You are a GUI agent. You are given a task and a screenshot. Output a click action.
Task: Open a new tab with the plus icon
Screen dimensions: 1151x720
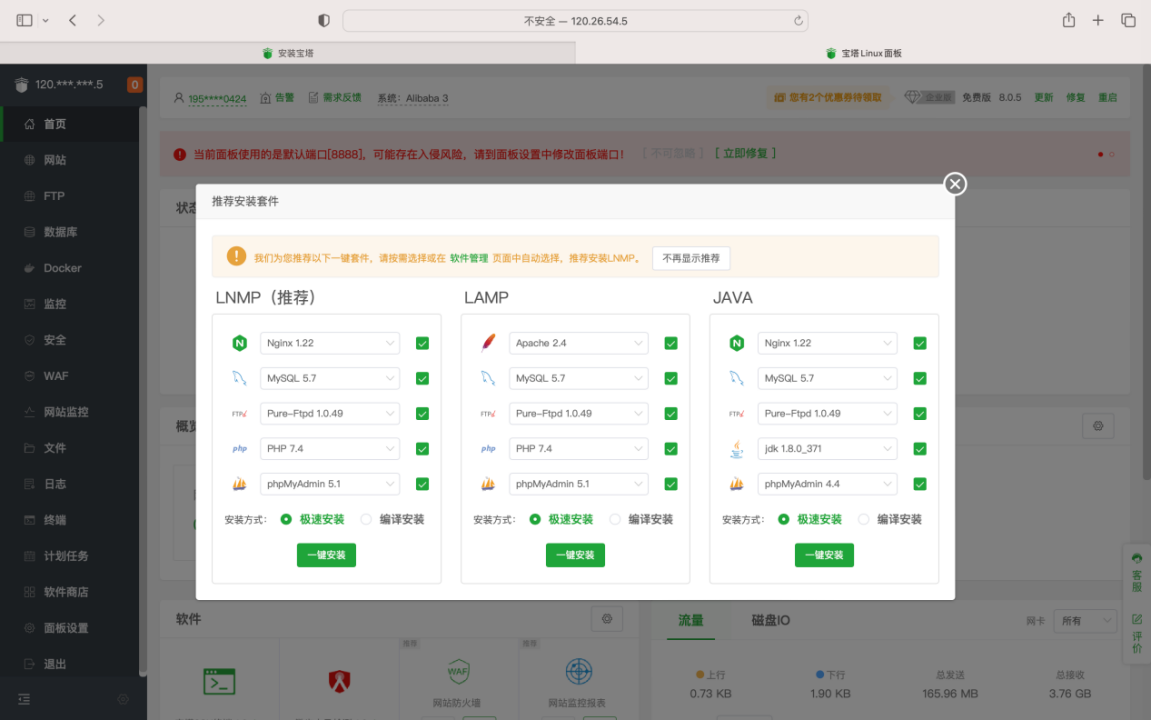pyautogui.click(x=1098, y=21)
